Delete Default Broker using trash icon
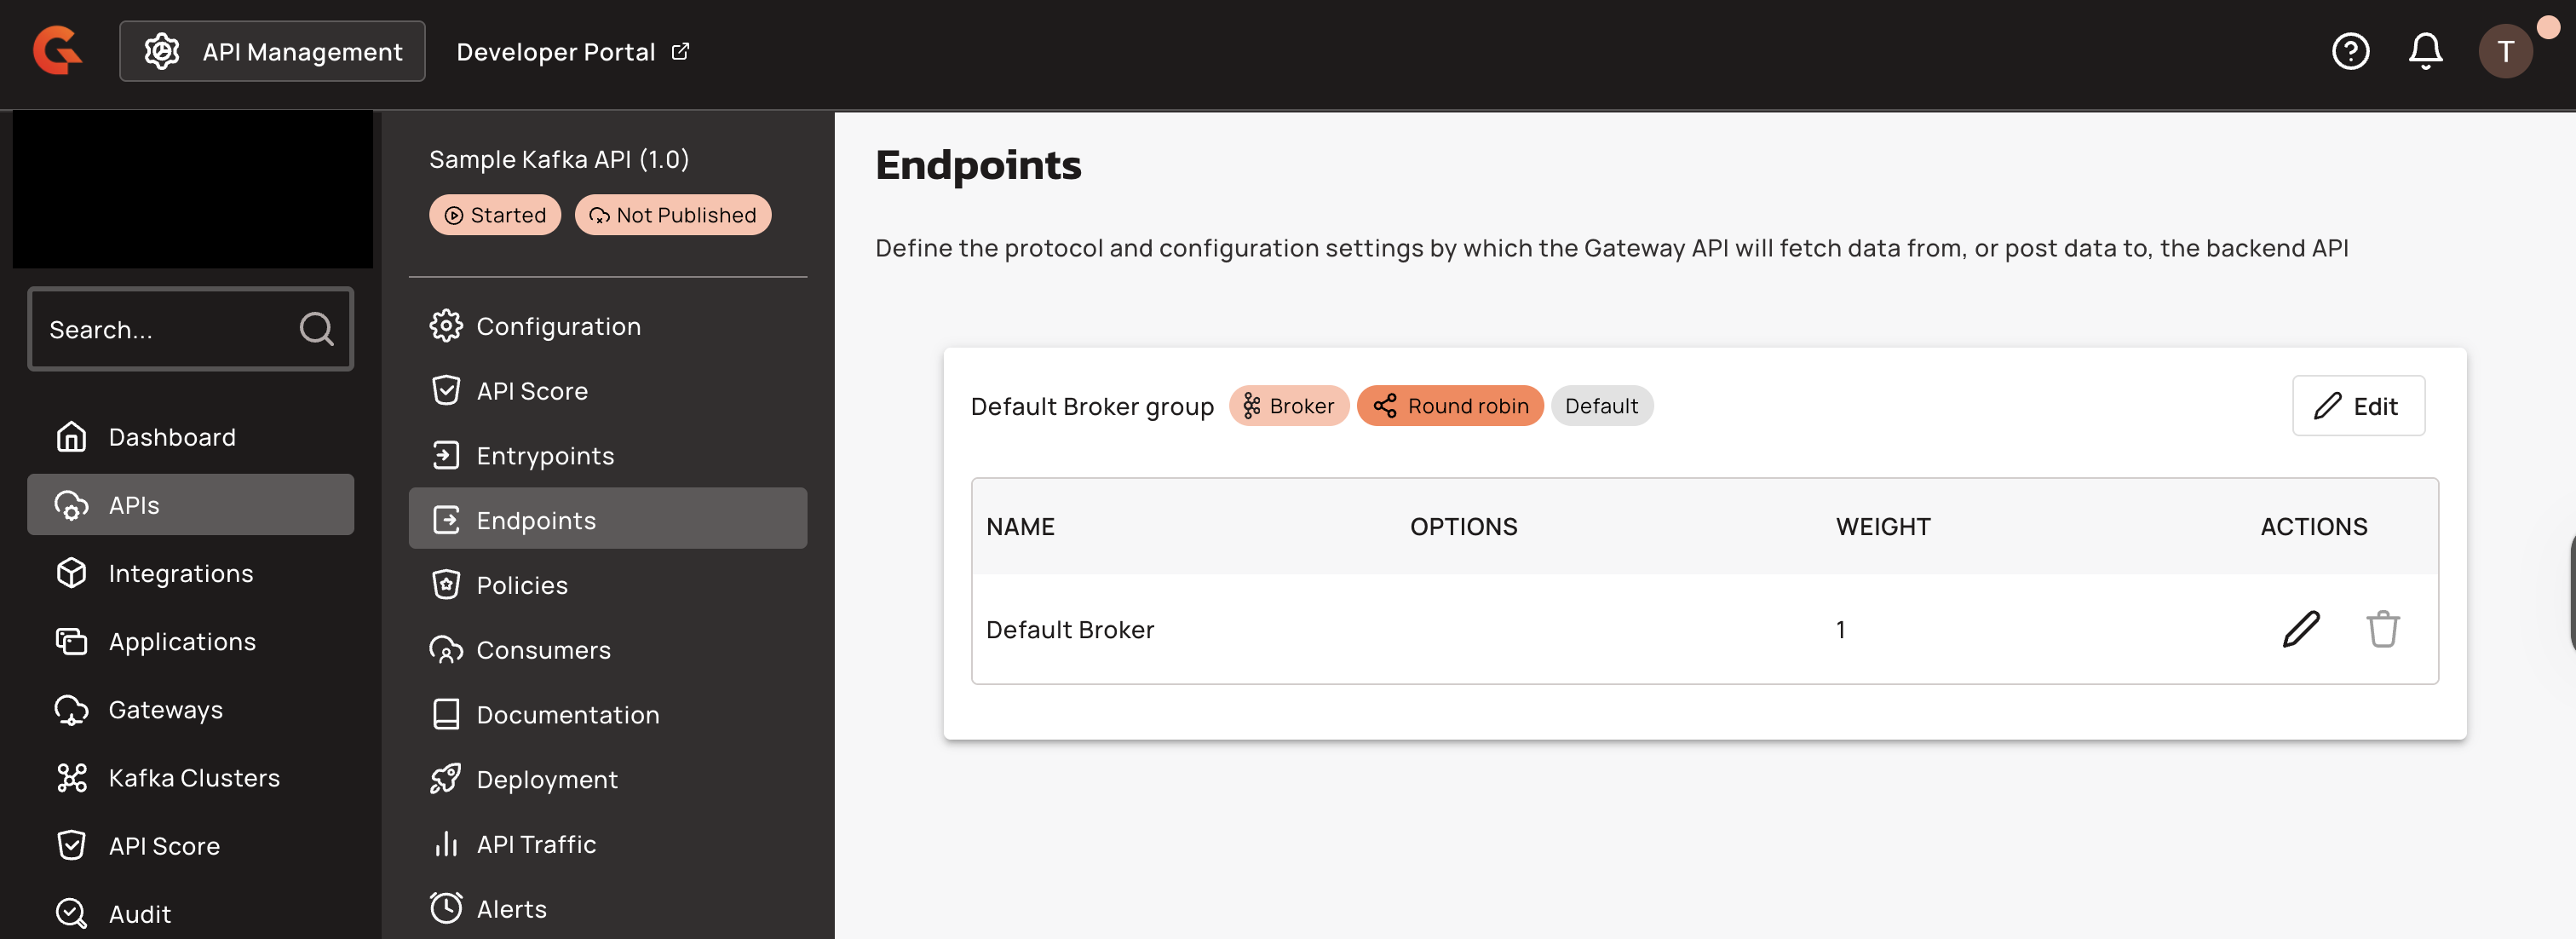2576x939 pixels. pos(2382,629)
